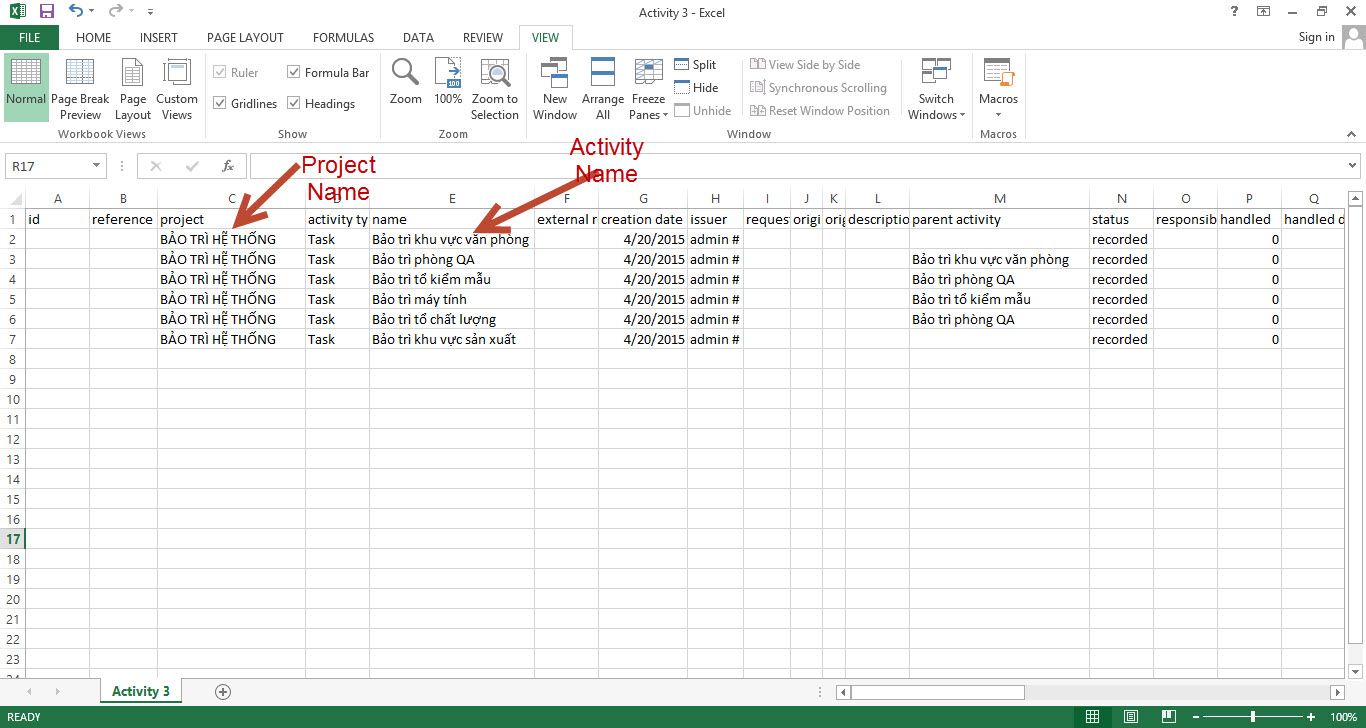
Task: Uncheck the Gridlines checkbox
Action: point(221,104)
